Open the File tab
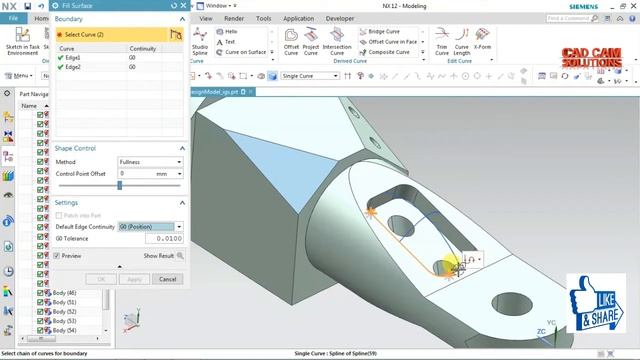This screenshot has width=640, height=360. coord(13,18)
